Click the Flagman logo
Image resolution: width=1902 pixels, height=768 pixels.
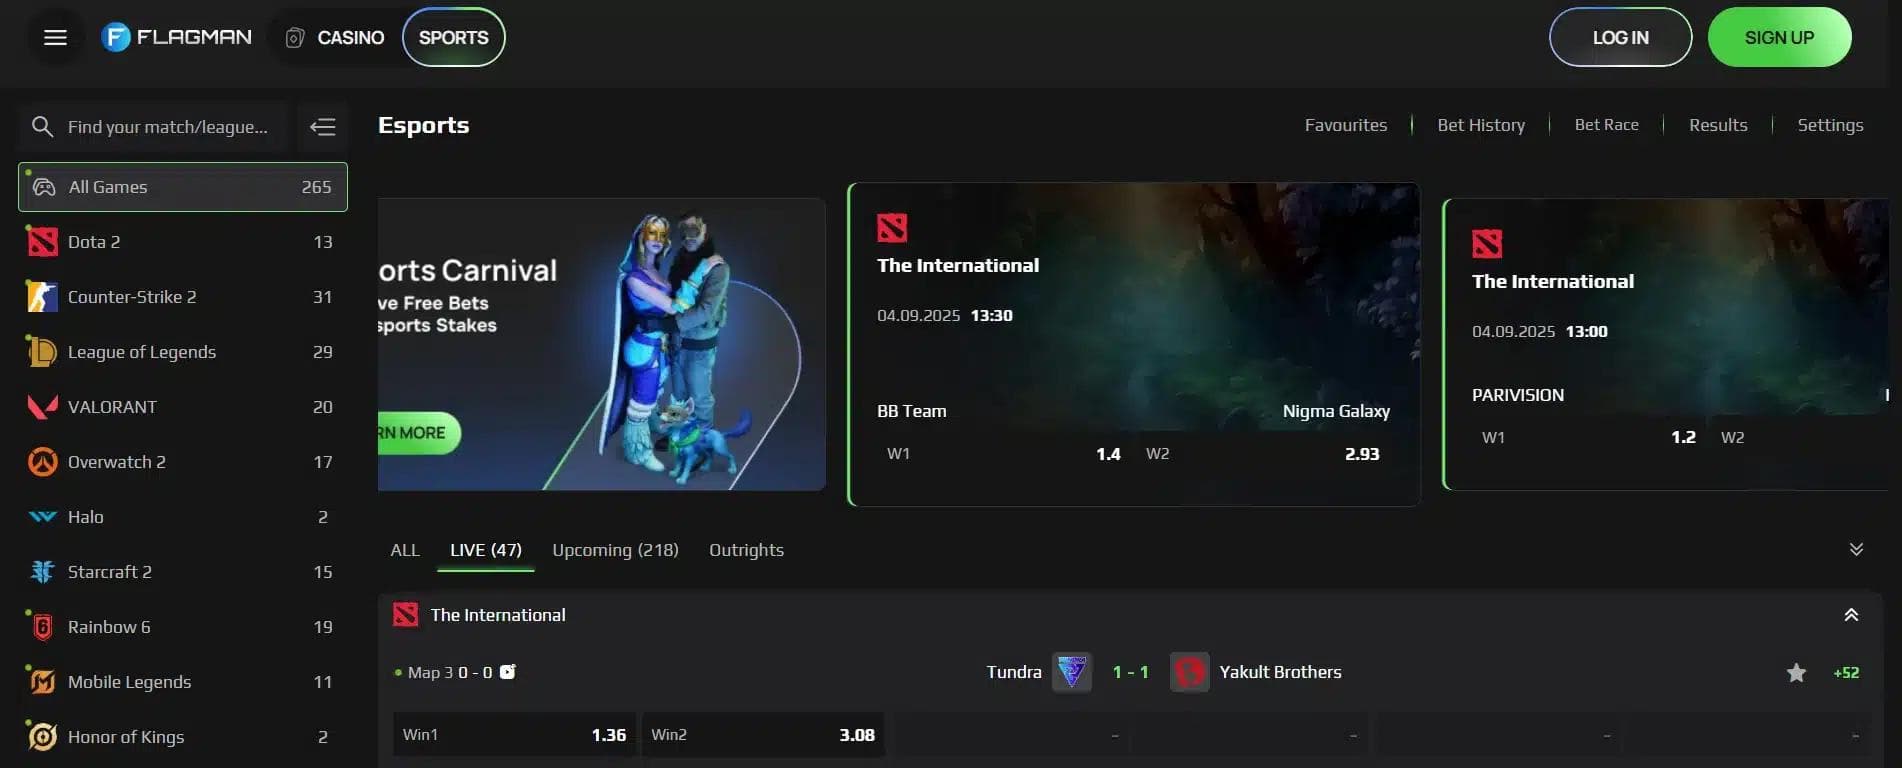click(177, 38)
